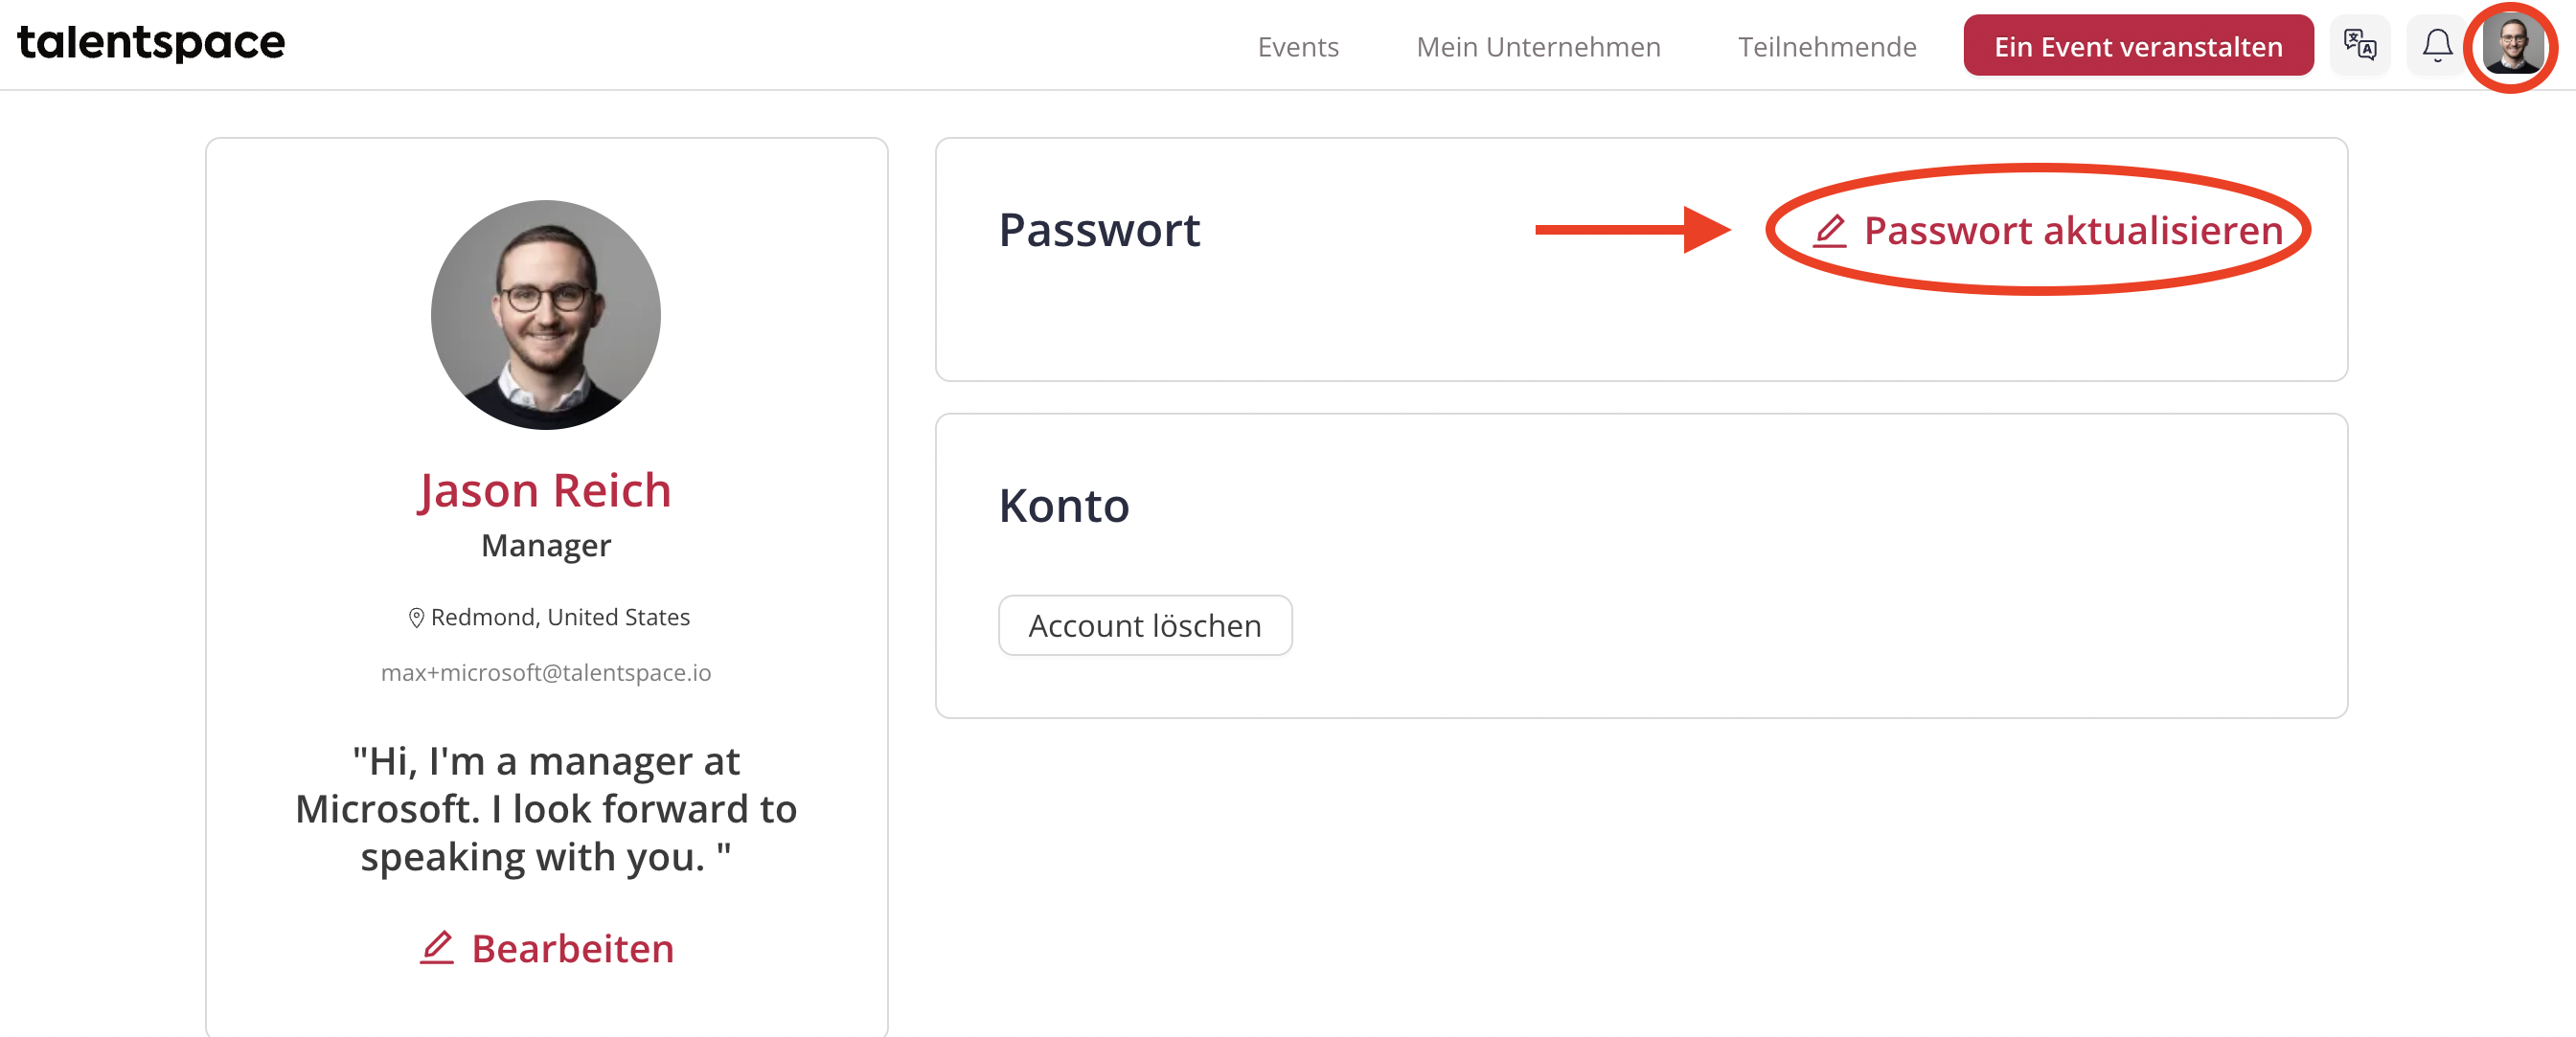Go to Mein Unternehmen

click(x=1538, y=46)
